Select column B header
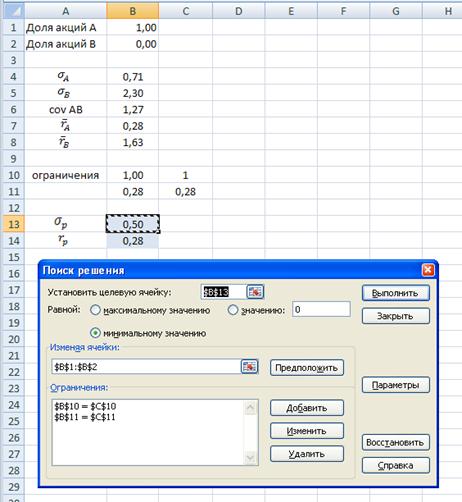The width and height of the screenshot is (462, 502). (132, 11)
